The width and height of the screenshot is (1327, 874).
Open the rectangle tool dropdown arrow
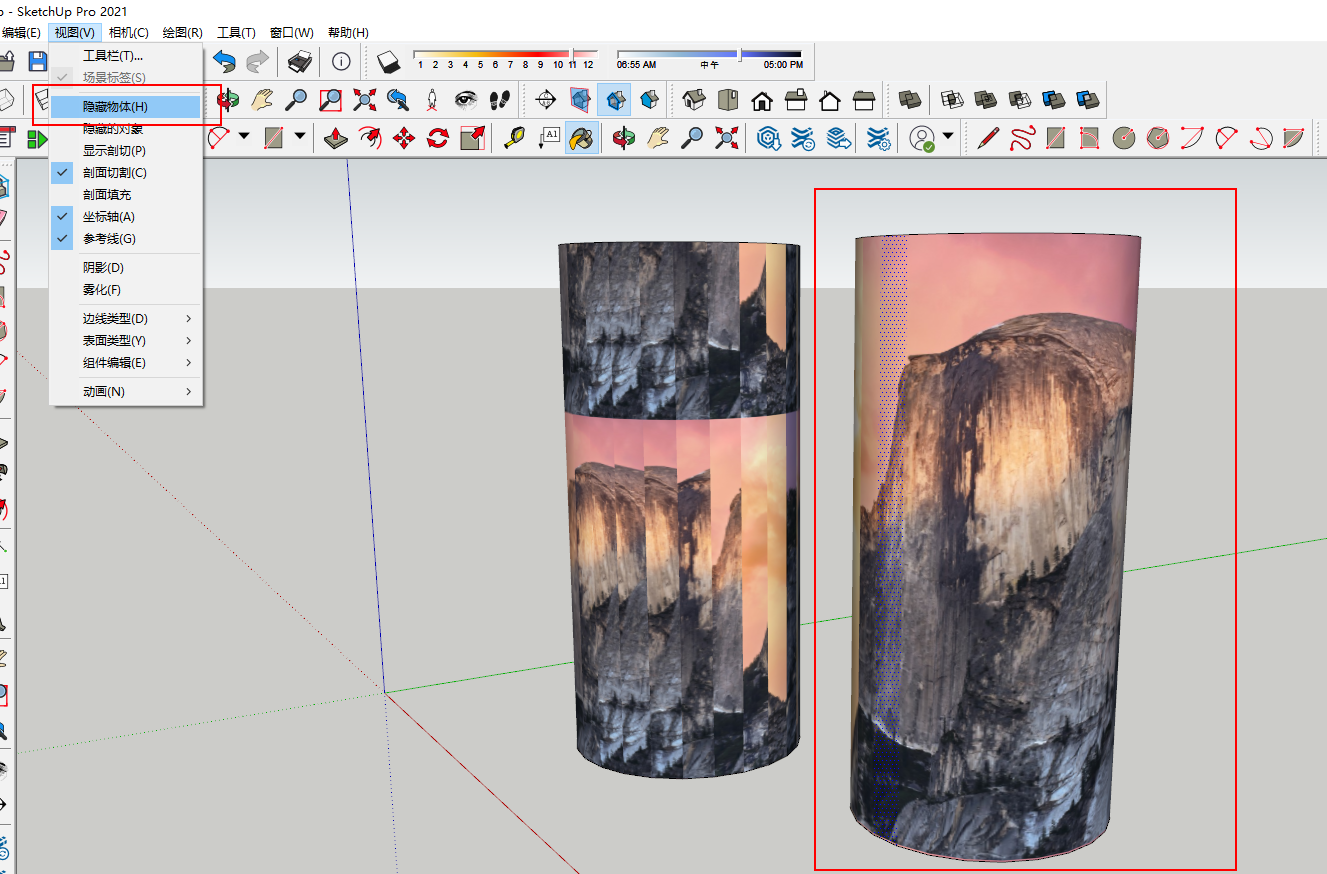299,136
